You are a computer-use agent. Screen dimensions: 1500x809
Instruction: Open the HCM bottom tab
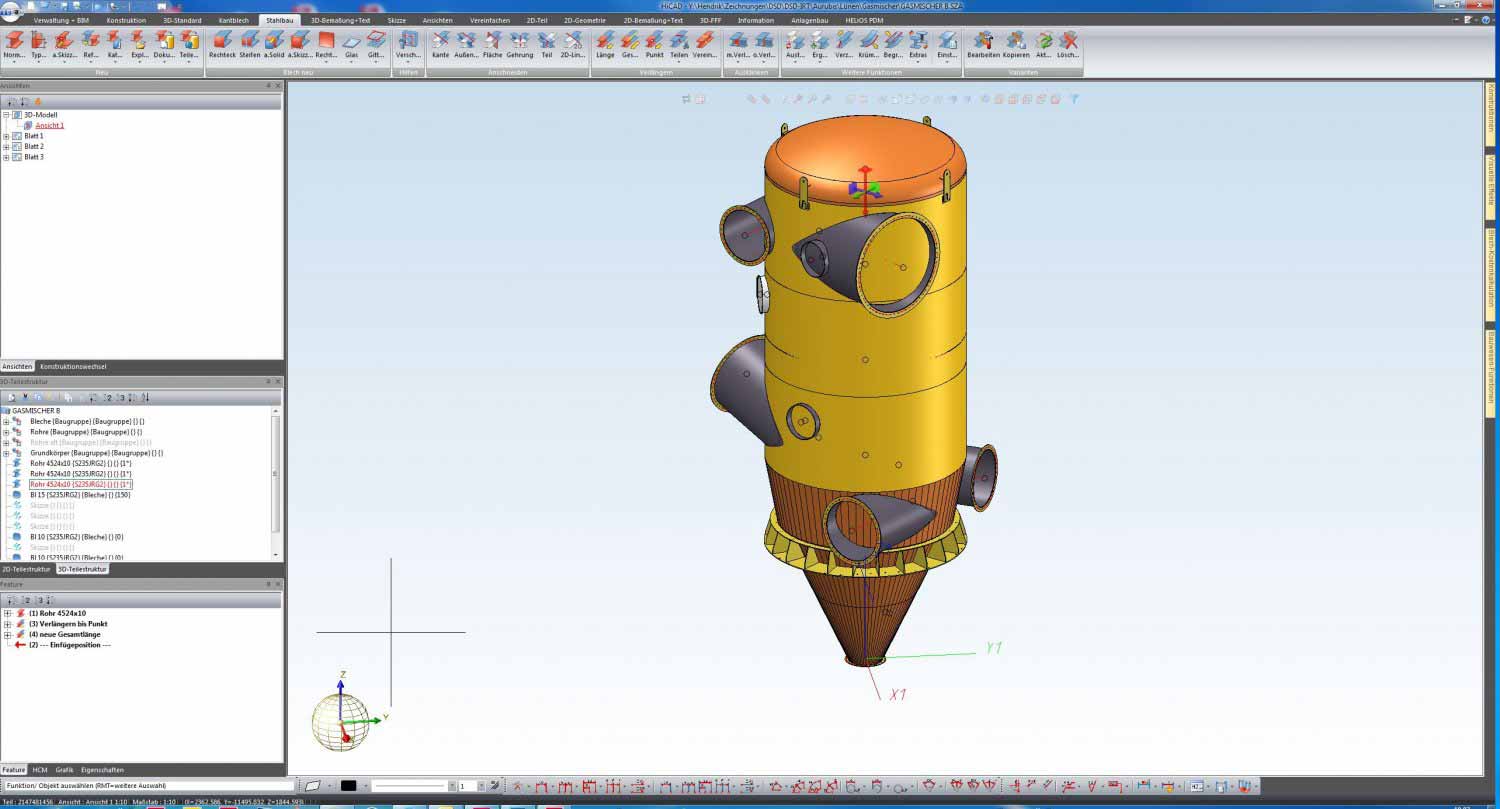[40, 770]
